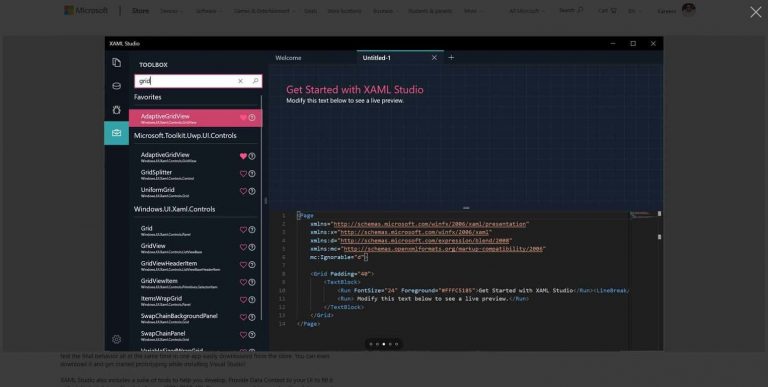
Task: Favorite the SwapChainBackgroundPanel control
Action: coord(243,317)
